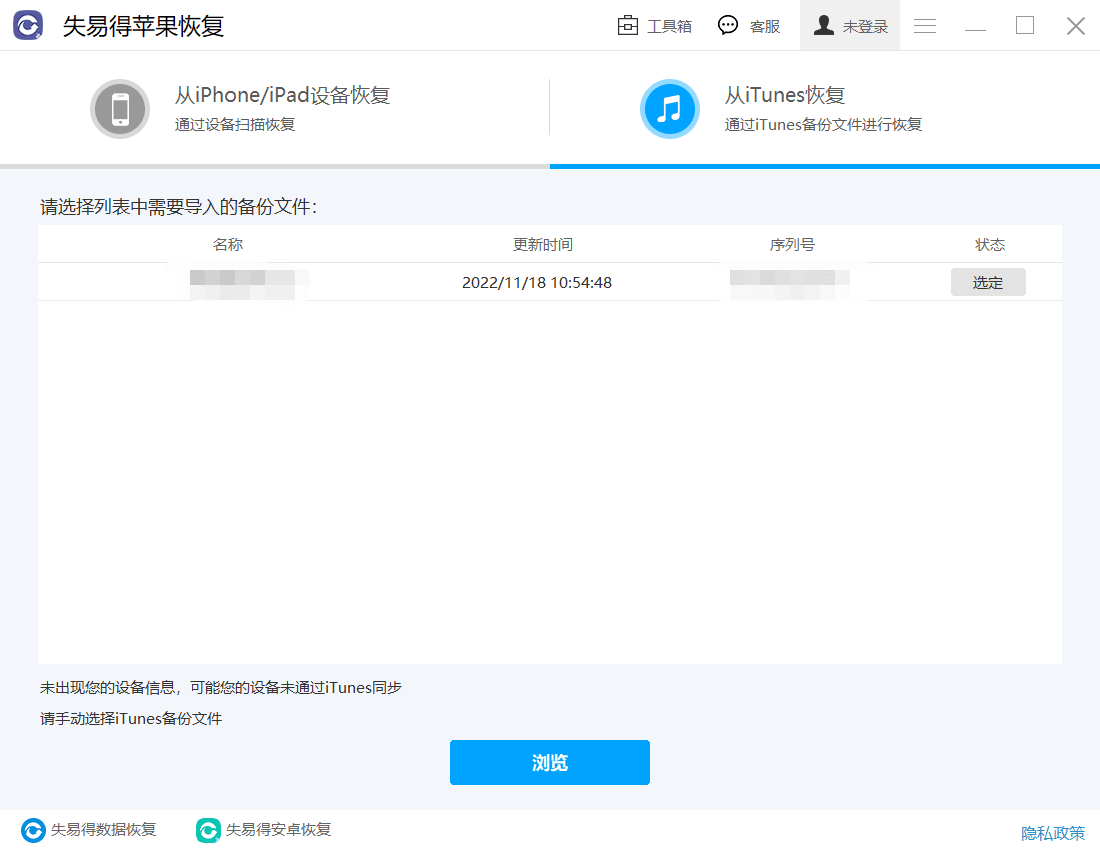Click the 失易得苹果恢复 app logo icon
The image size is (1100, 850).
(x=28, y=25)
